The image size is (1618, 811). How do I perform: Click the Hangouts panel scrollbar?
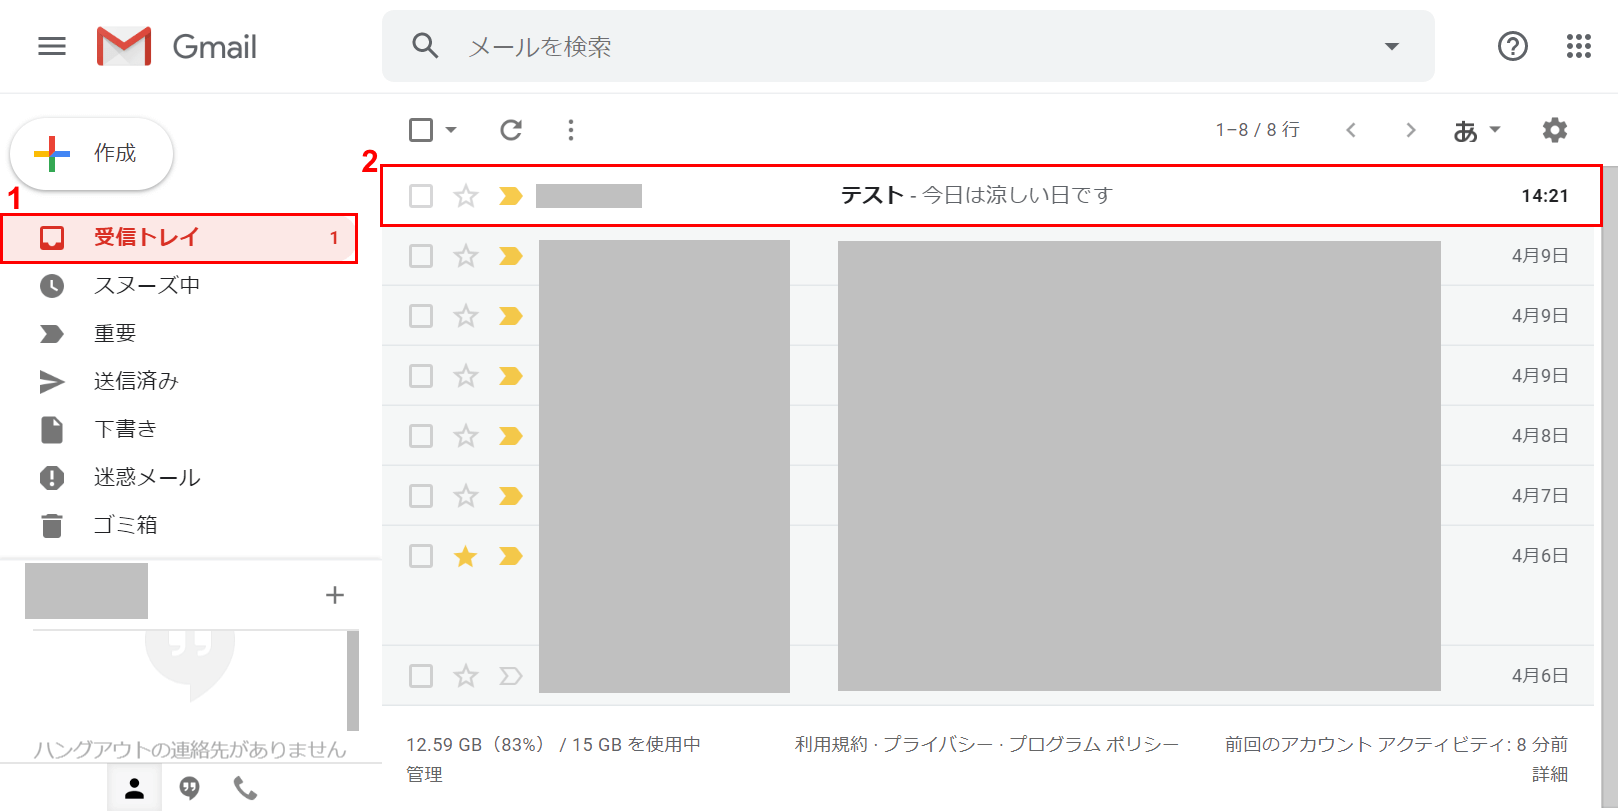[353, 681]
